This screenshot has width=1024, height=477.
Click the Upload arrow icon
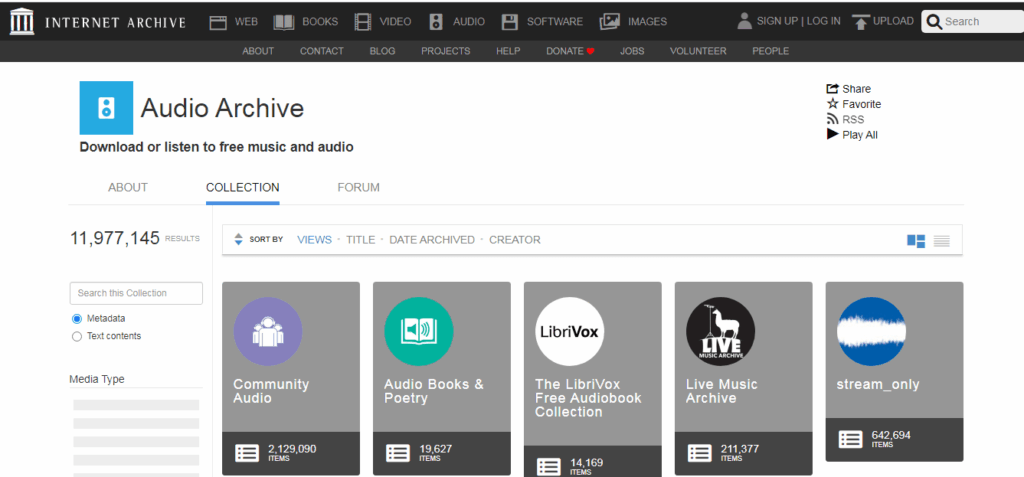(x=861, y=22)
